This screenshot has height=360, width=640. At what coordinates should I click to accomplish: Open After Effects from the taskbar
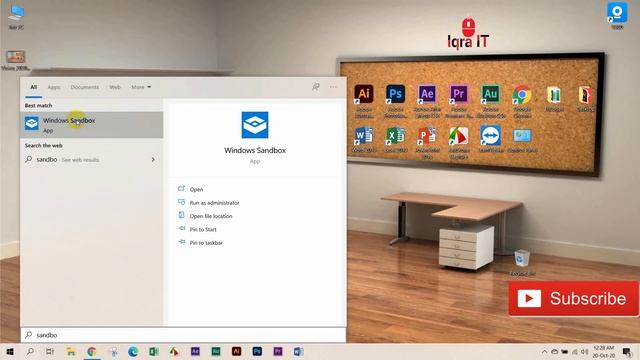tap(195, 351)
